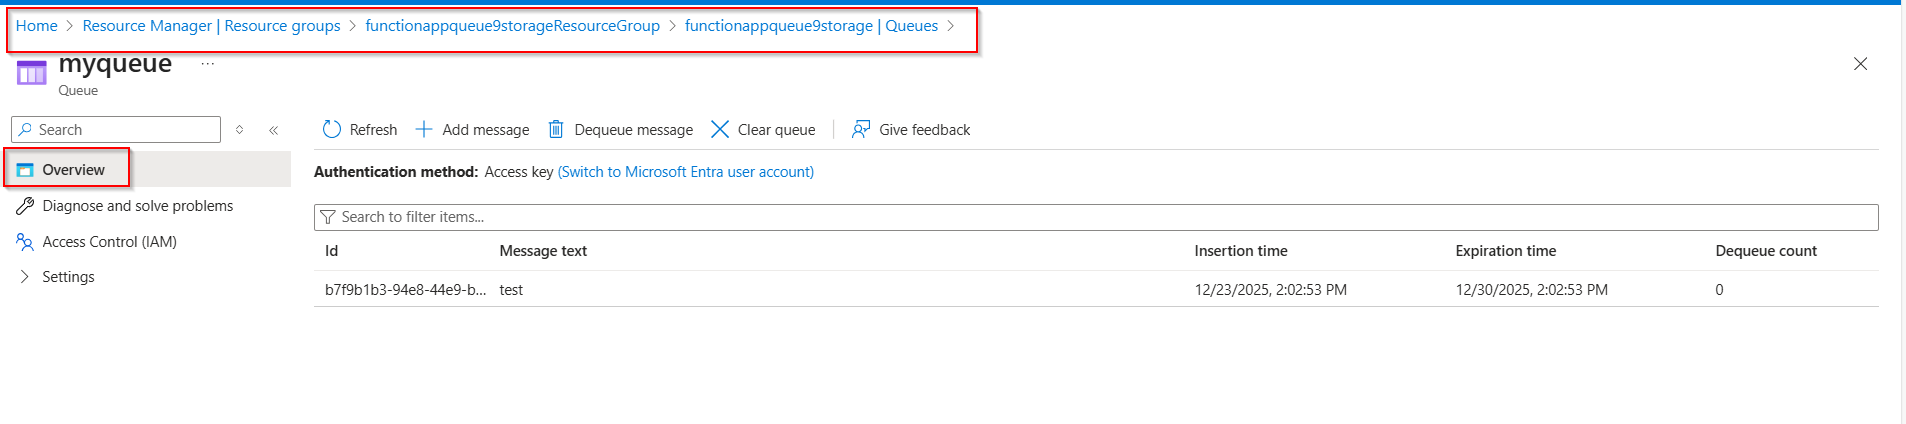
Task: Click the Diagnose and solve problems wrench icon
Action: [x=25, y=206]
